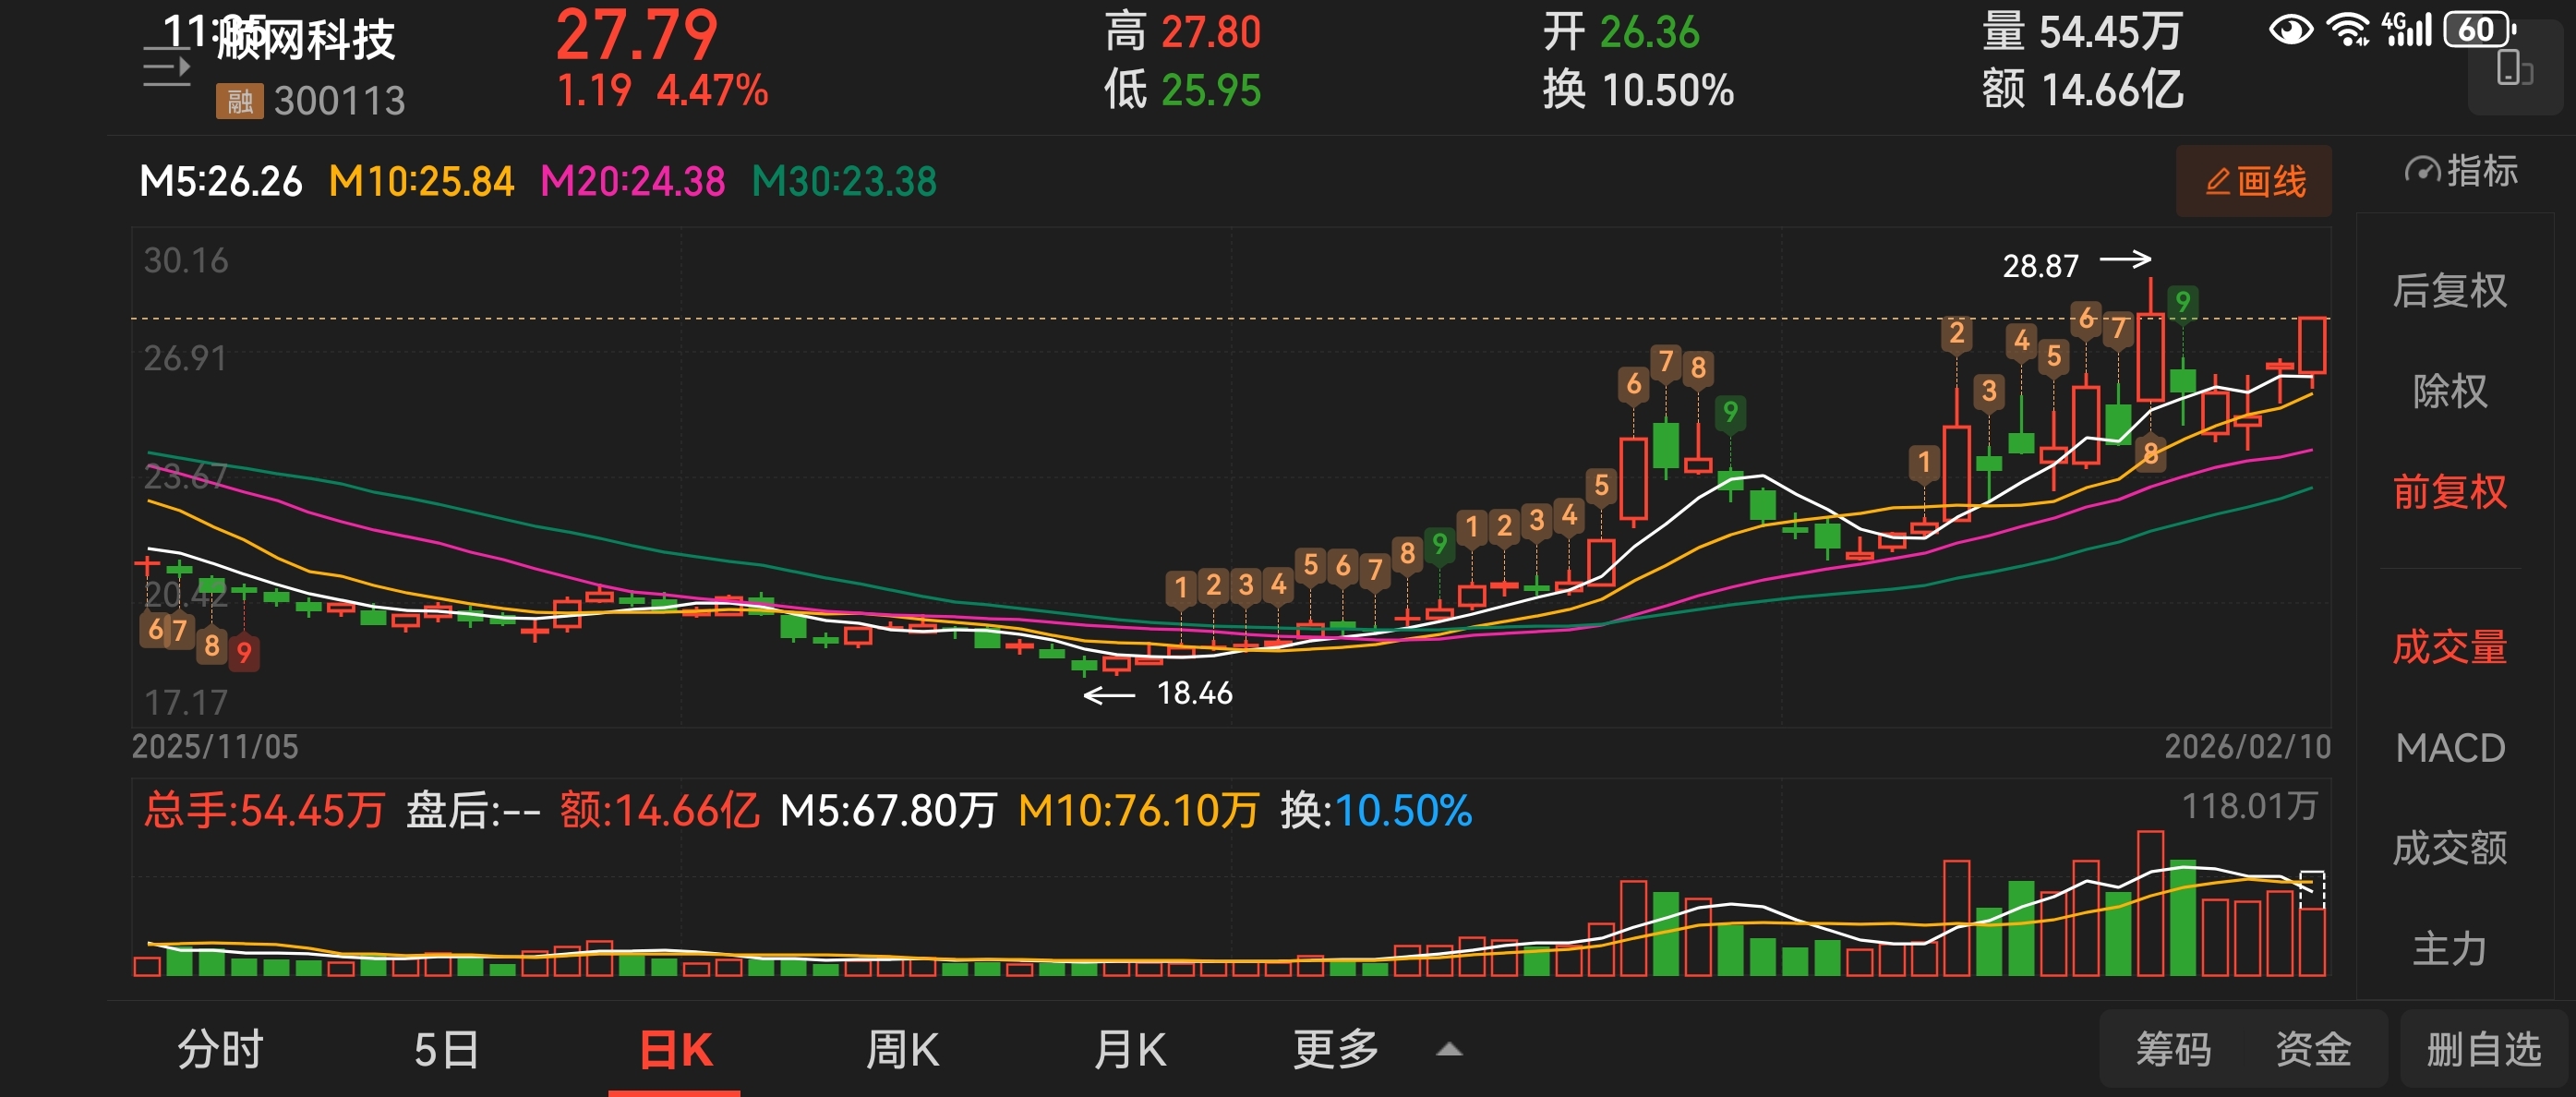Image resolution: width=2576 pixels, height=1097 pixels.
Task: Open the 筹码 chip distribution button
Action: coord(2173,1050)
